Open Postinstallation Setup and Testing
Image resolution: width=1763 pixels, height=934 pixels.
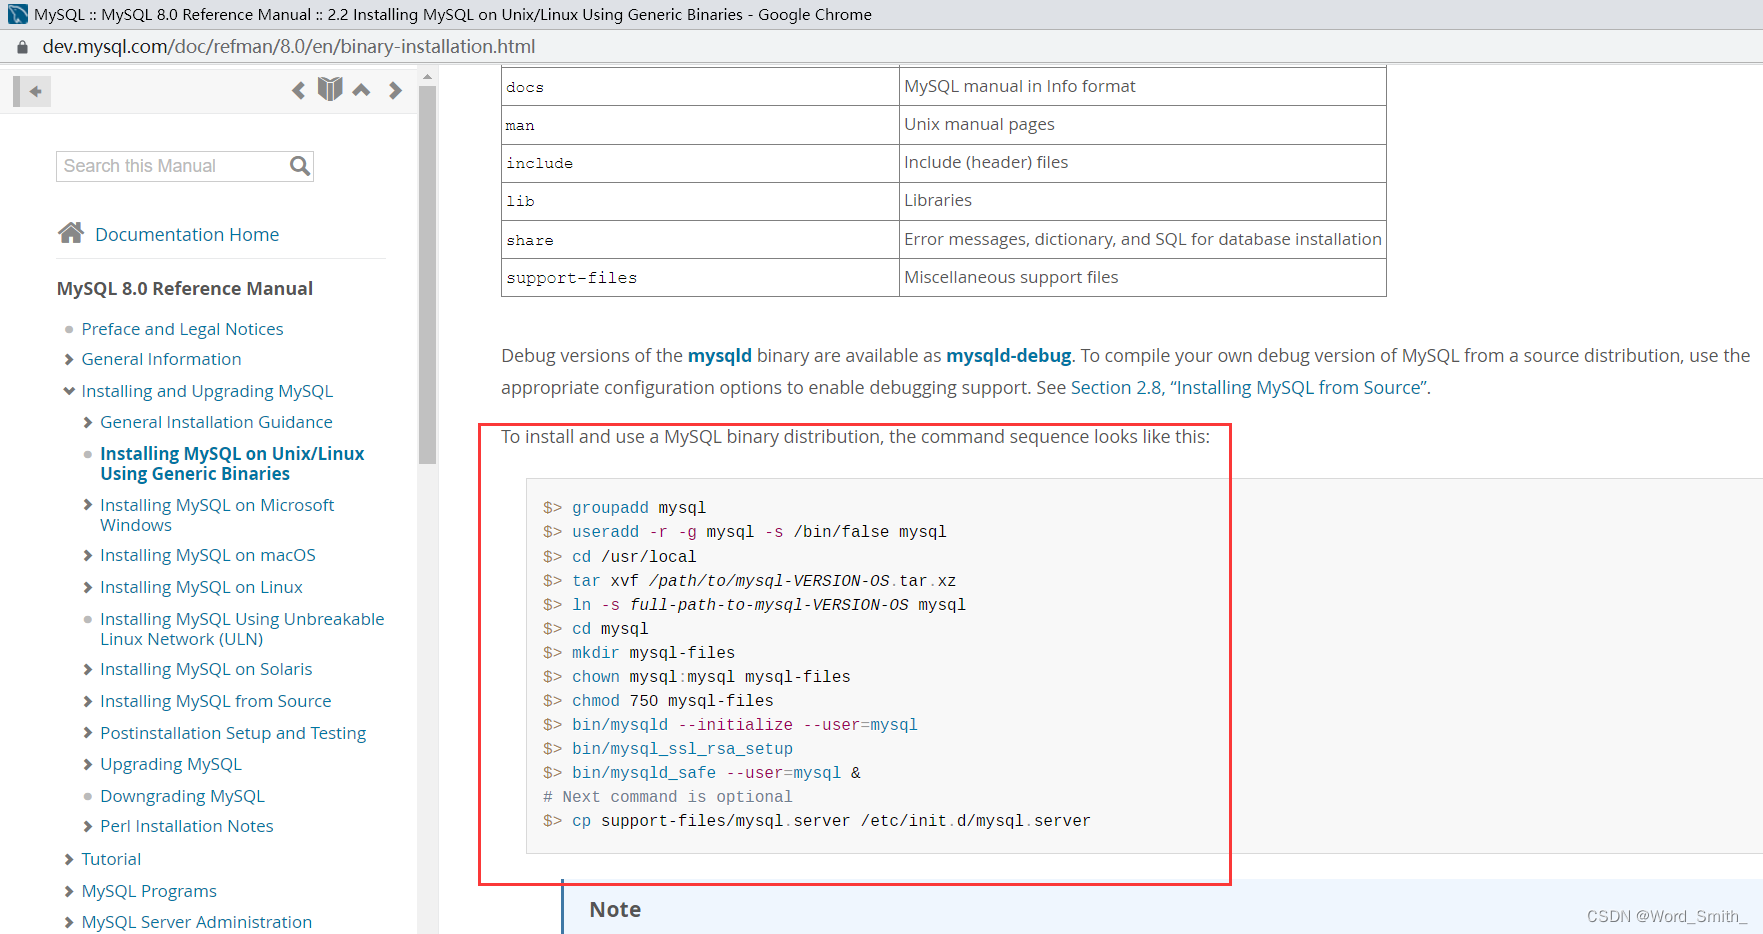click(x=233, y=732)
